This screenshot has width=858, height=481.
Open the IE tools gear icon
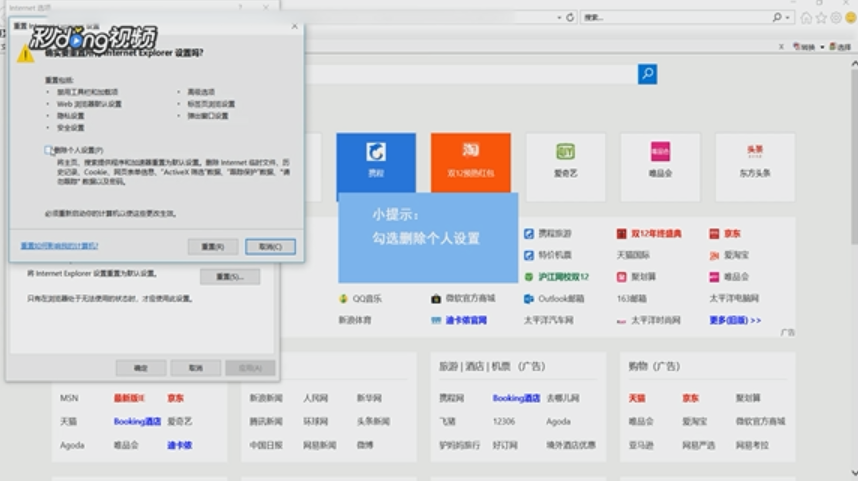point(836,18)
